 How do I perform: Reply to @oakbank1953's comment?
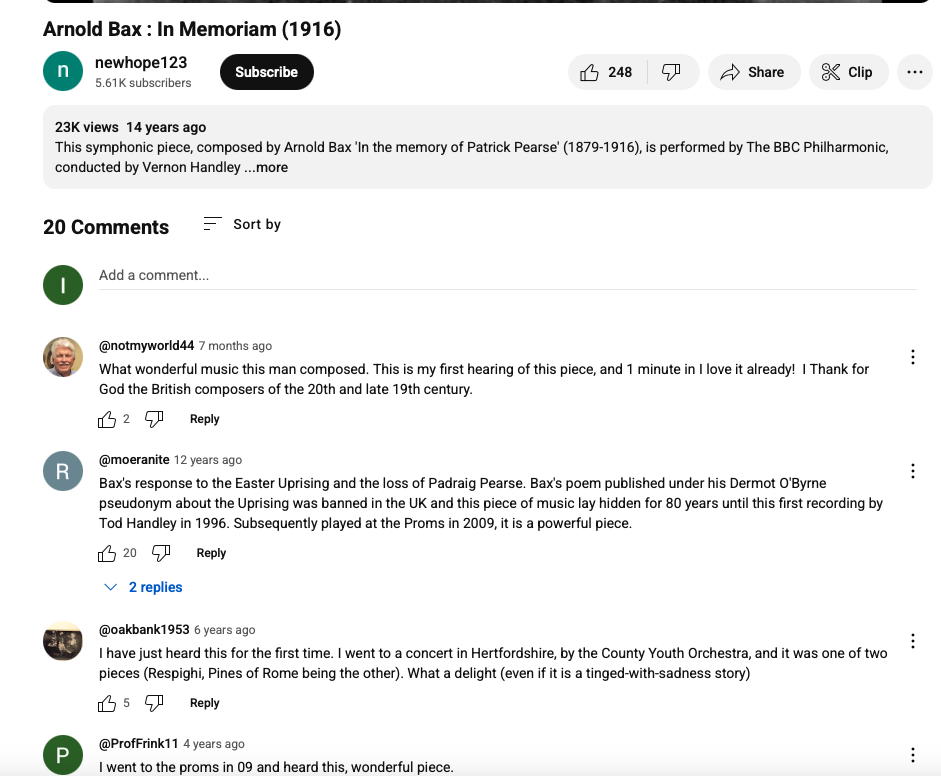click(205, 703)
